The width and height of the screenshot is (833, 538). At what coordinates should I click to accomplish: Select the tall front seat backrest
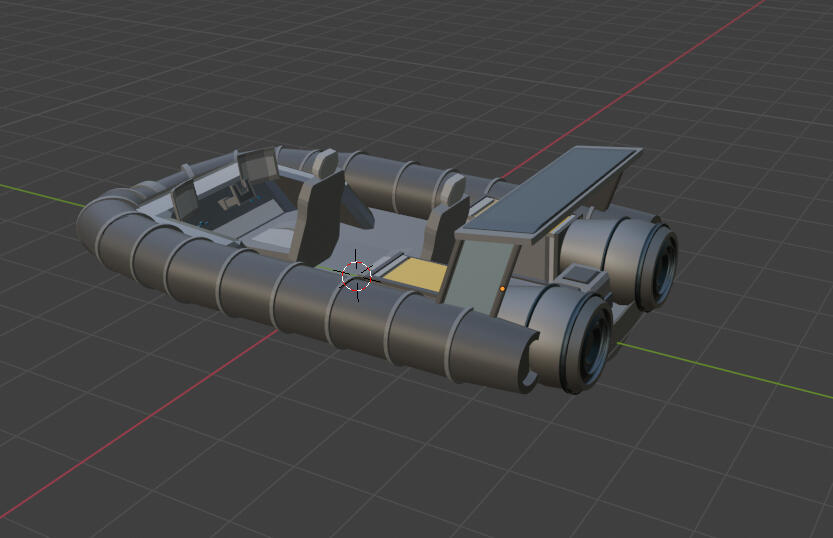point(319,218)
